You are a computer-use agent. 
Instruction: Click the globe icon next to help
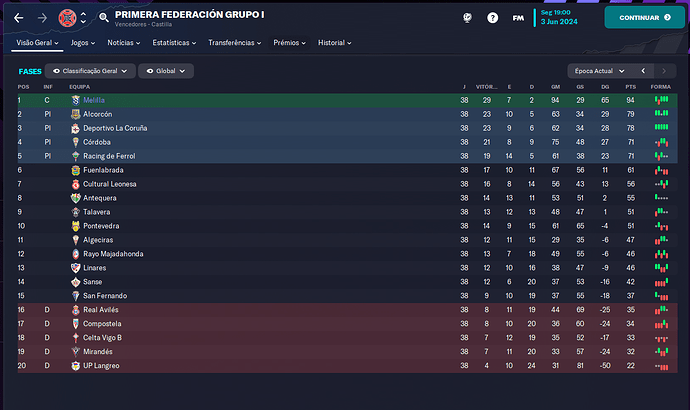pos(467,18)
